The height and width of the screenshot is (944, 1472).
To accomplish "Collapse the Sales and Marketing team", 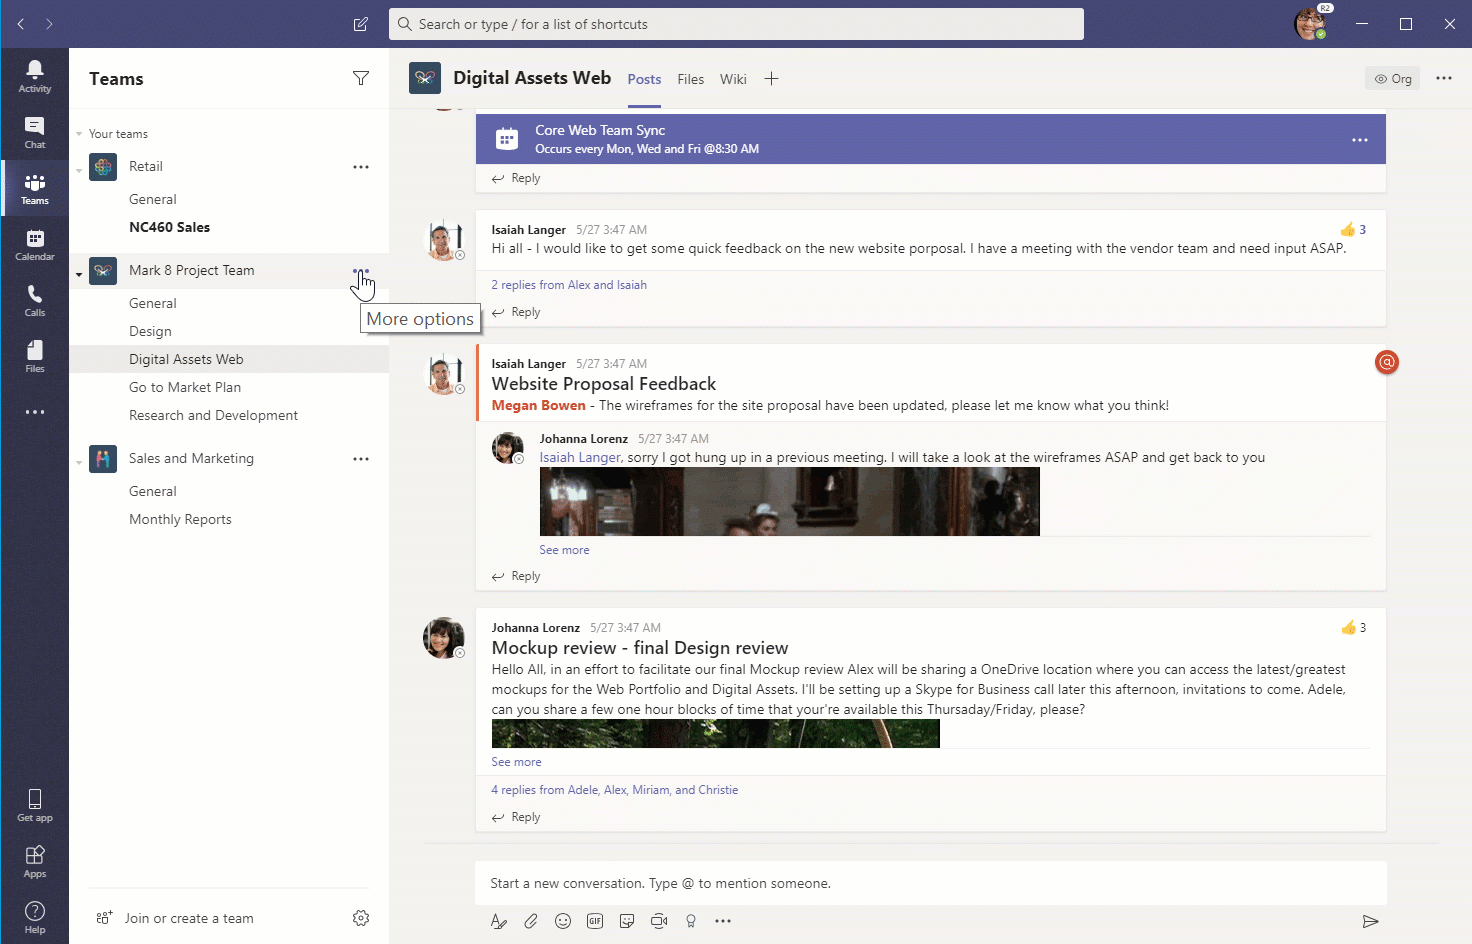I will (79, 462).
